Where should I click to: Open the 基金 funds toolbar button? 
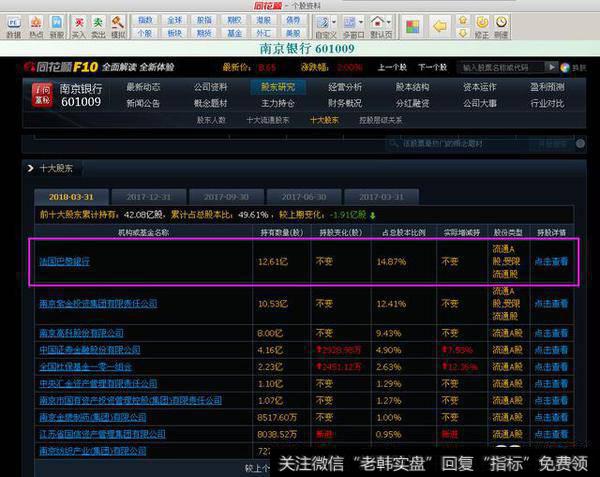234,33
